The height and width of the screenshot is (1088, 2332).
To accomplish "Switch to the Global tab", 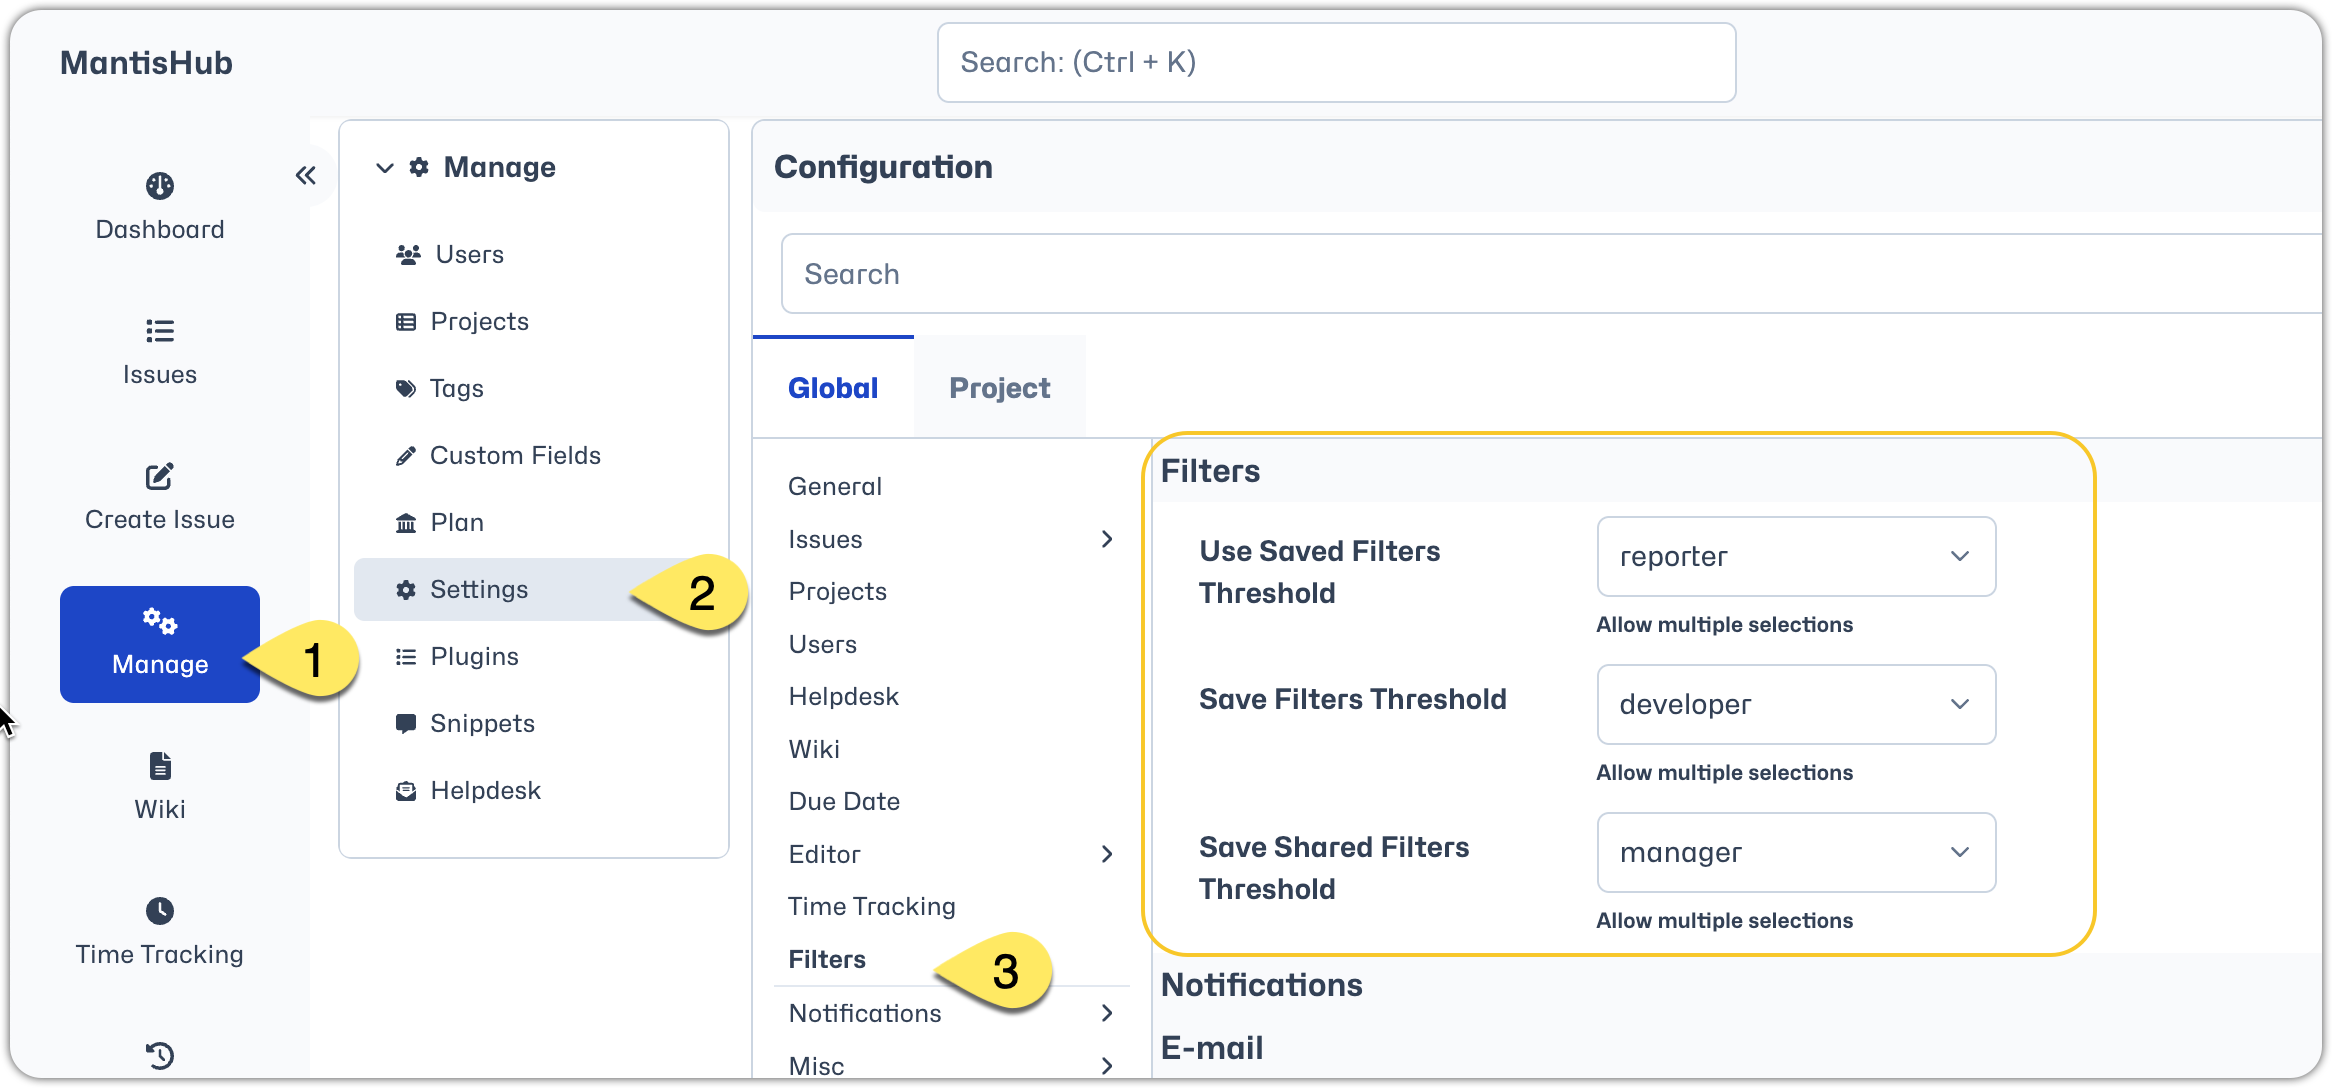I will (x=833, y=388).
